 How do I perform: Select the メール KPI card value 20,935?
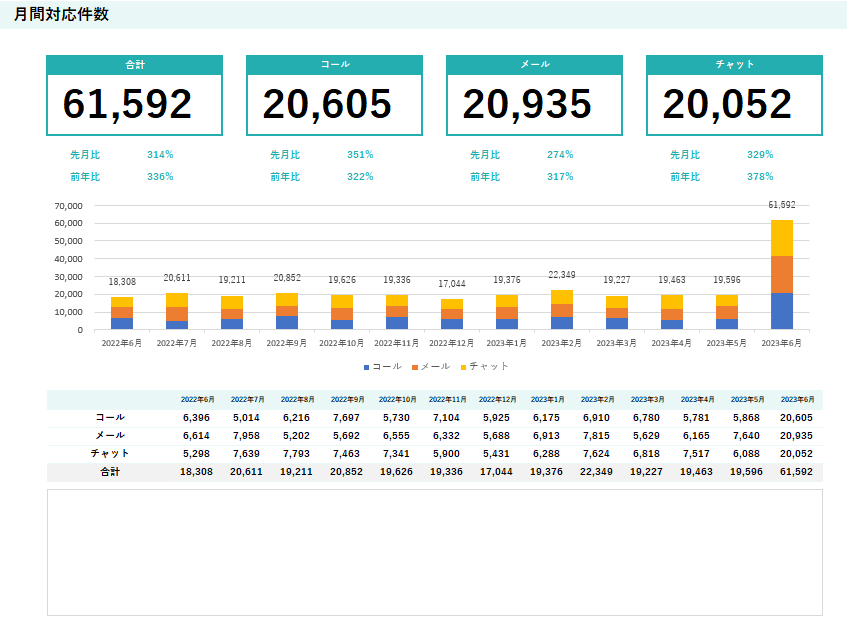tap(527, 105)
